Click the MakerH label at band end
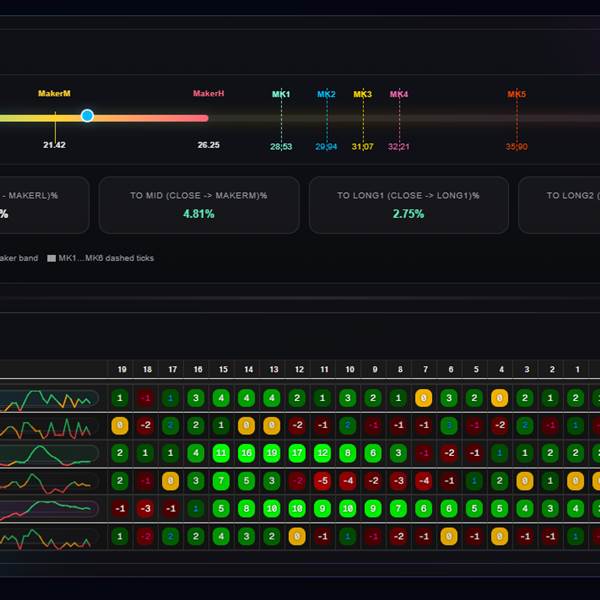Screen dimensions: 600x600 coord(209,93)
